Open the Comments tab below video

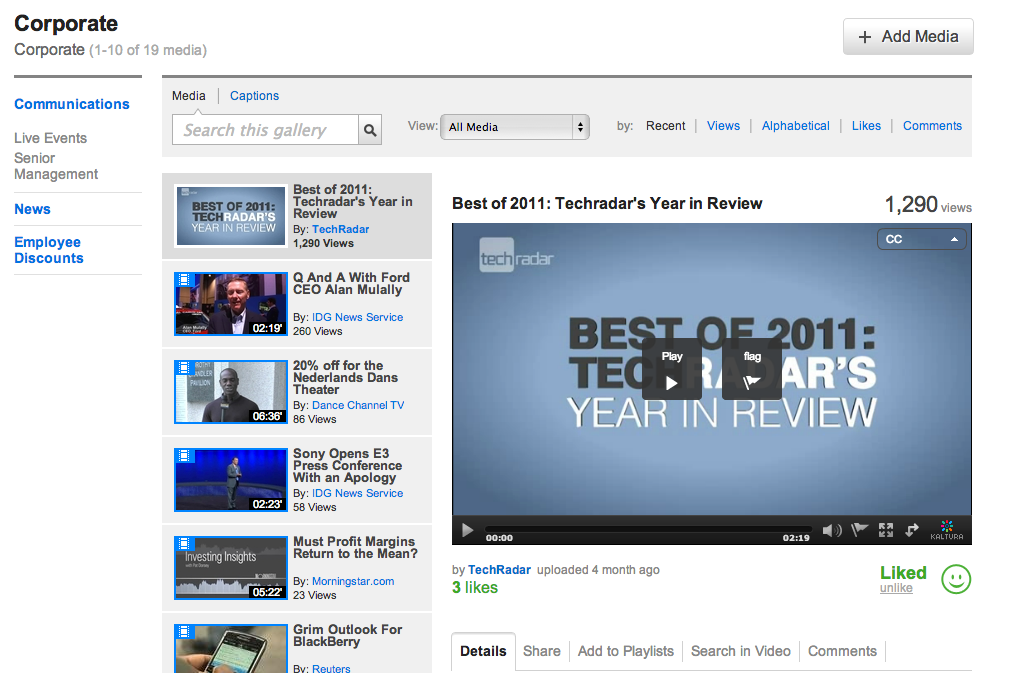842,651
